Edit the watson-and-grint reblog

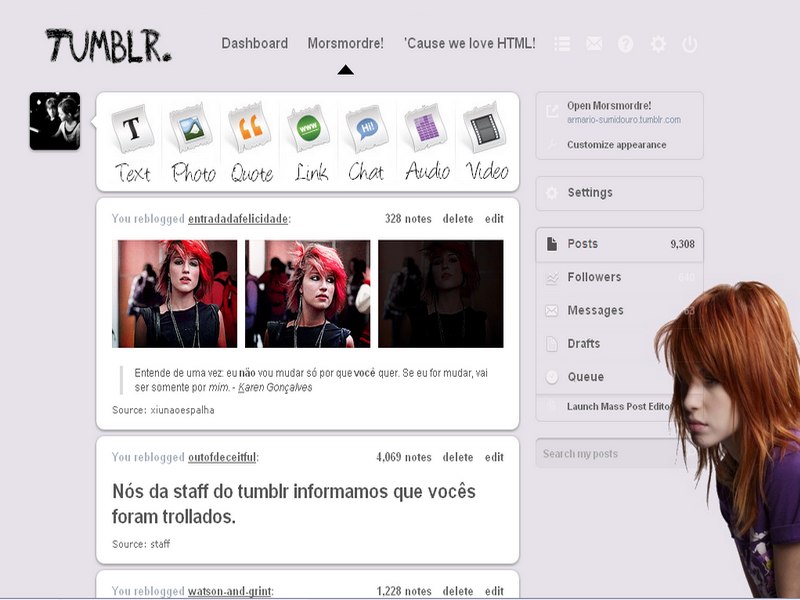494,591
